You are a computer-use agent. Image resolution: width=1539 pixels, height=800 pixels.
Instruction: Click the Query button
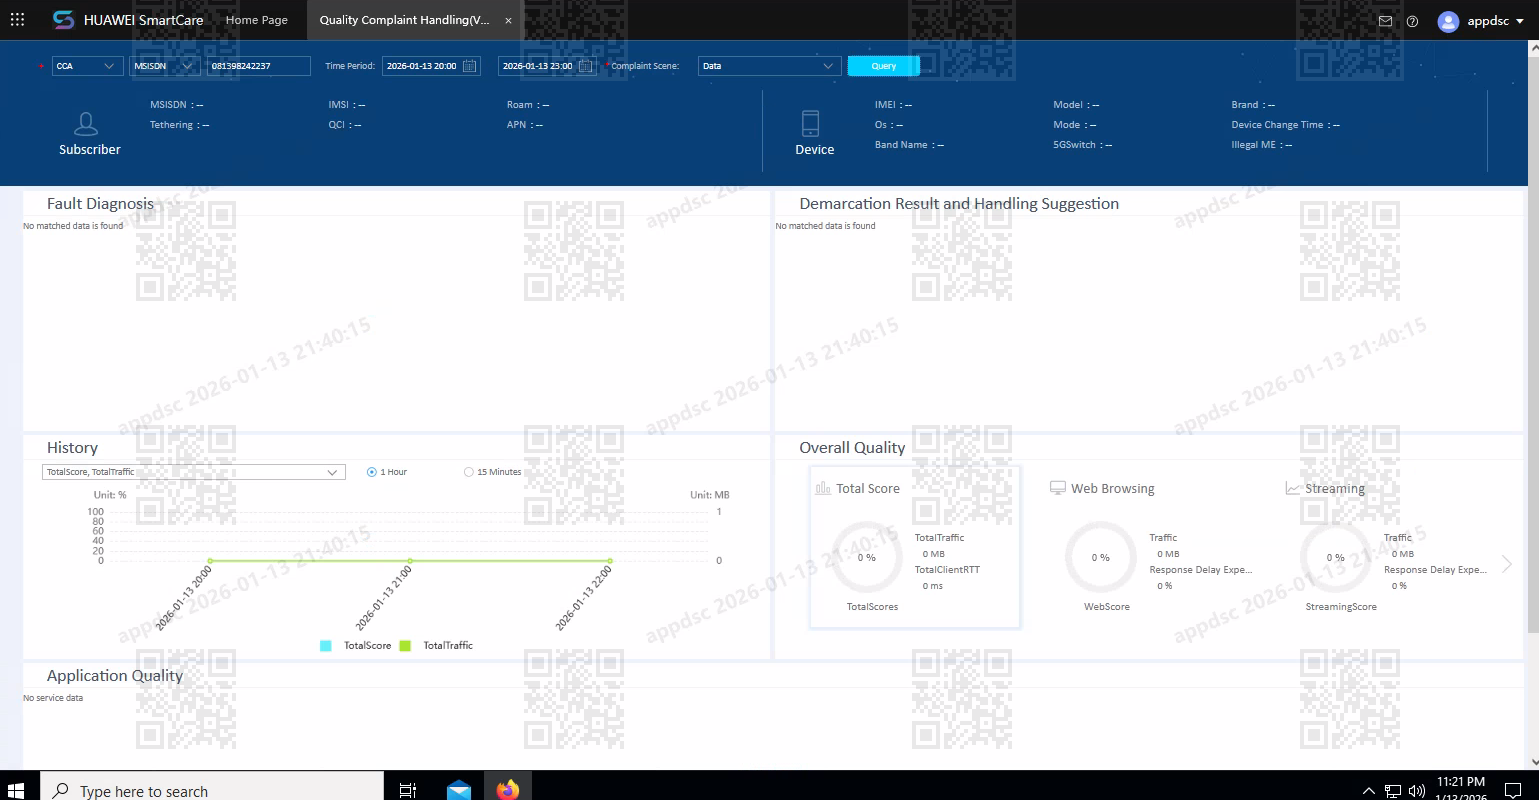(884, 66)
